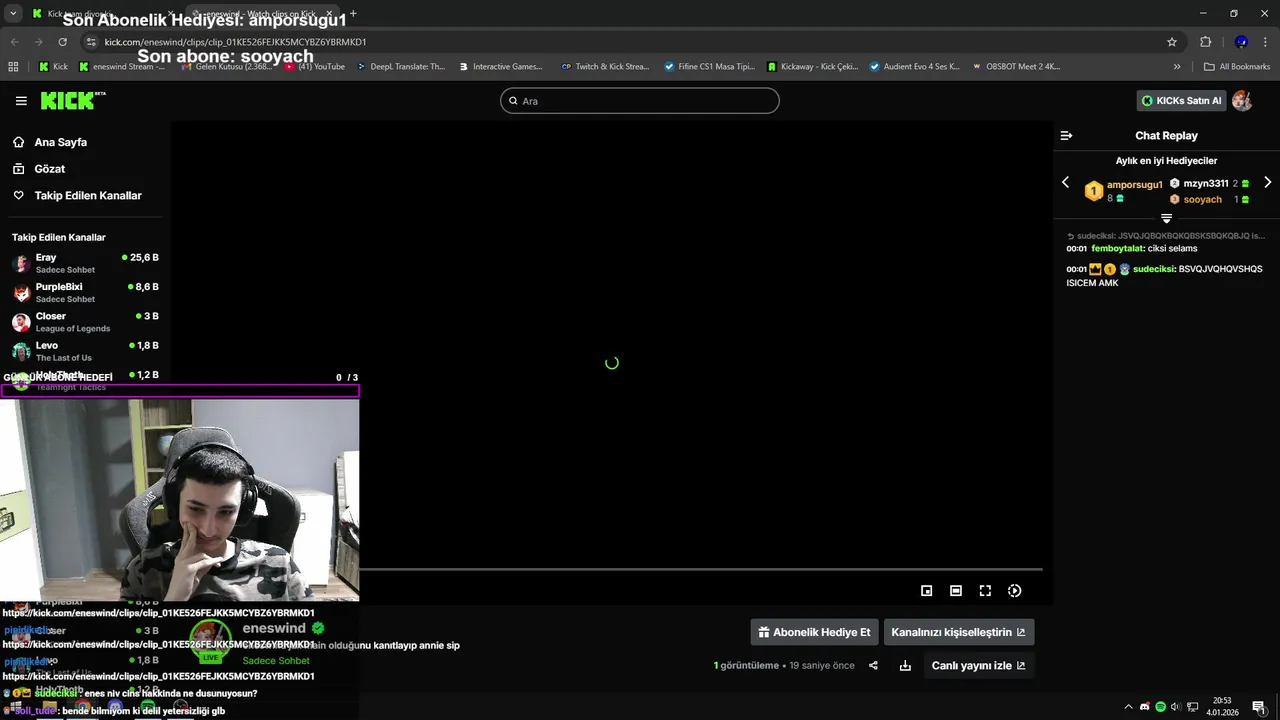Open the Windows notification center
This screenshot has height=720, width=1280.
[x=1259, y=707]
